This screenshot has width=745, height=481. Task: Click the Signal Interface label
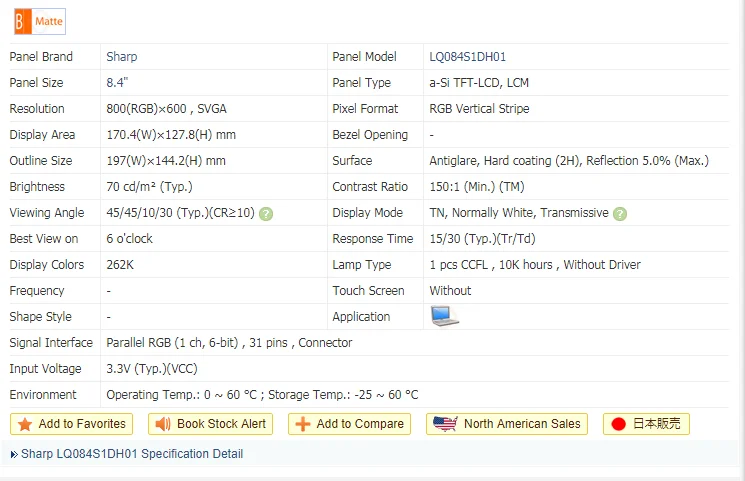[x=51, y=343]
